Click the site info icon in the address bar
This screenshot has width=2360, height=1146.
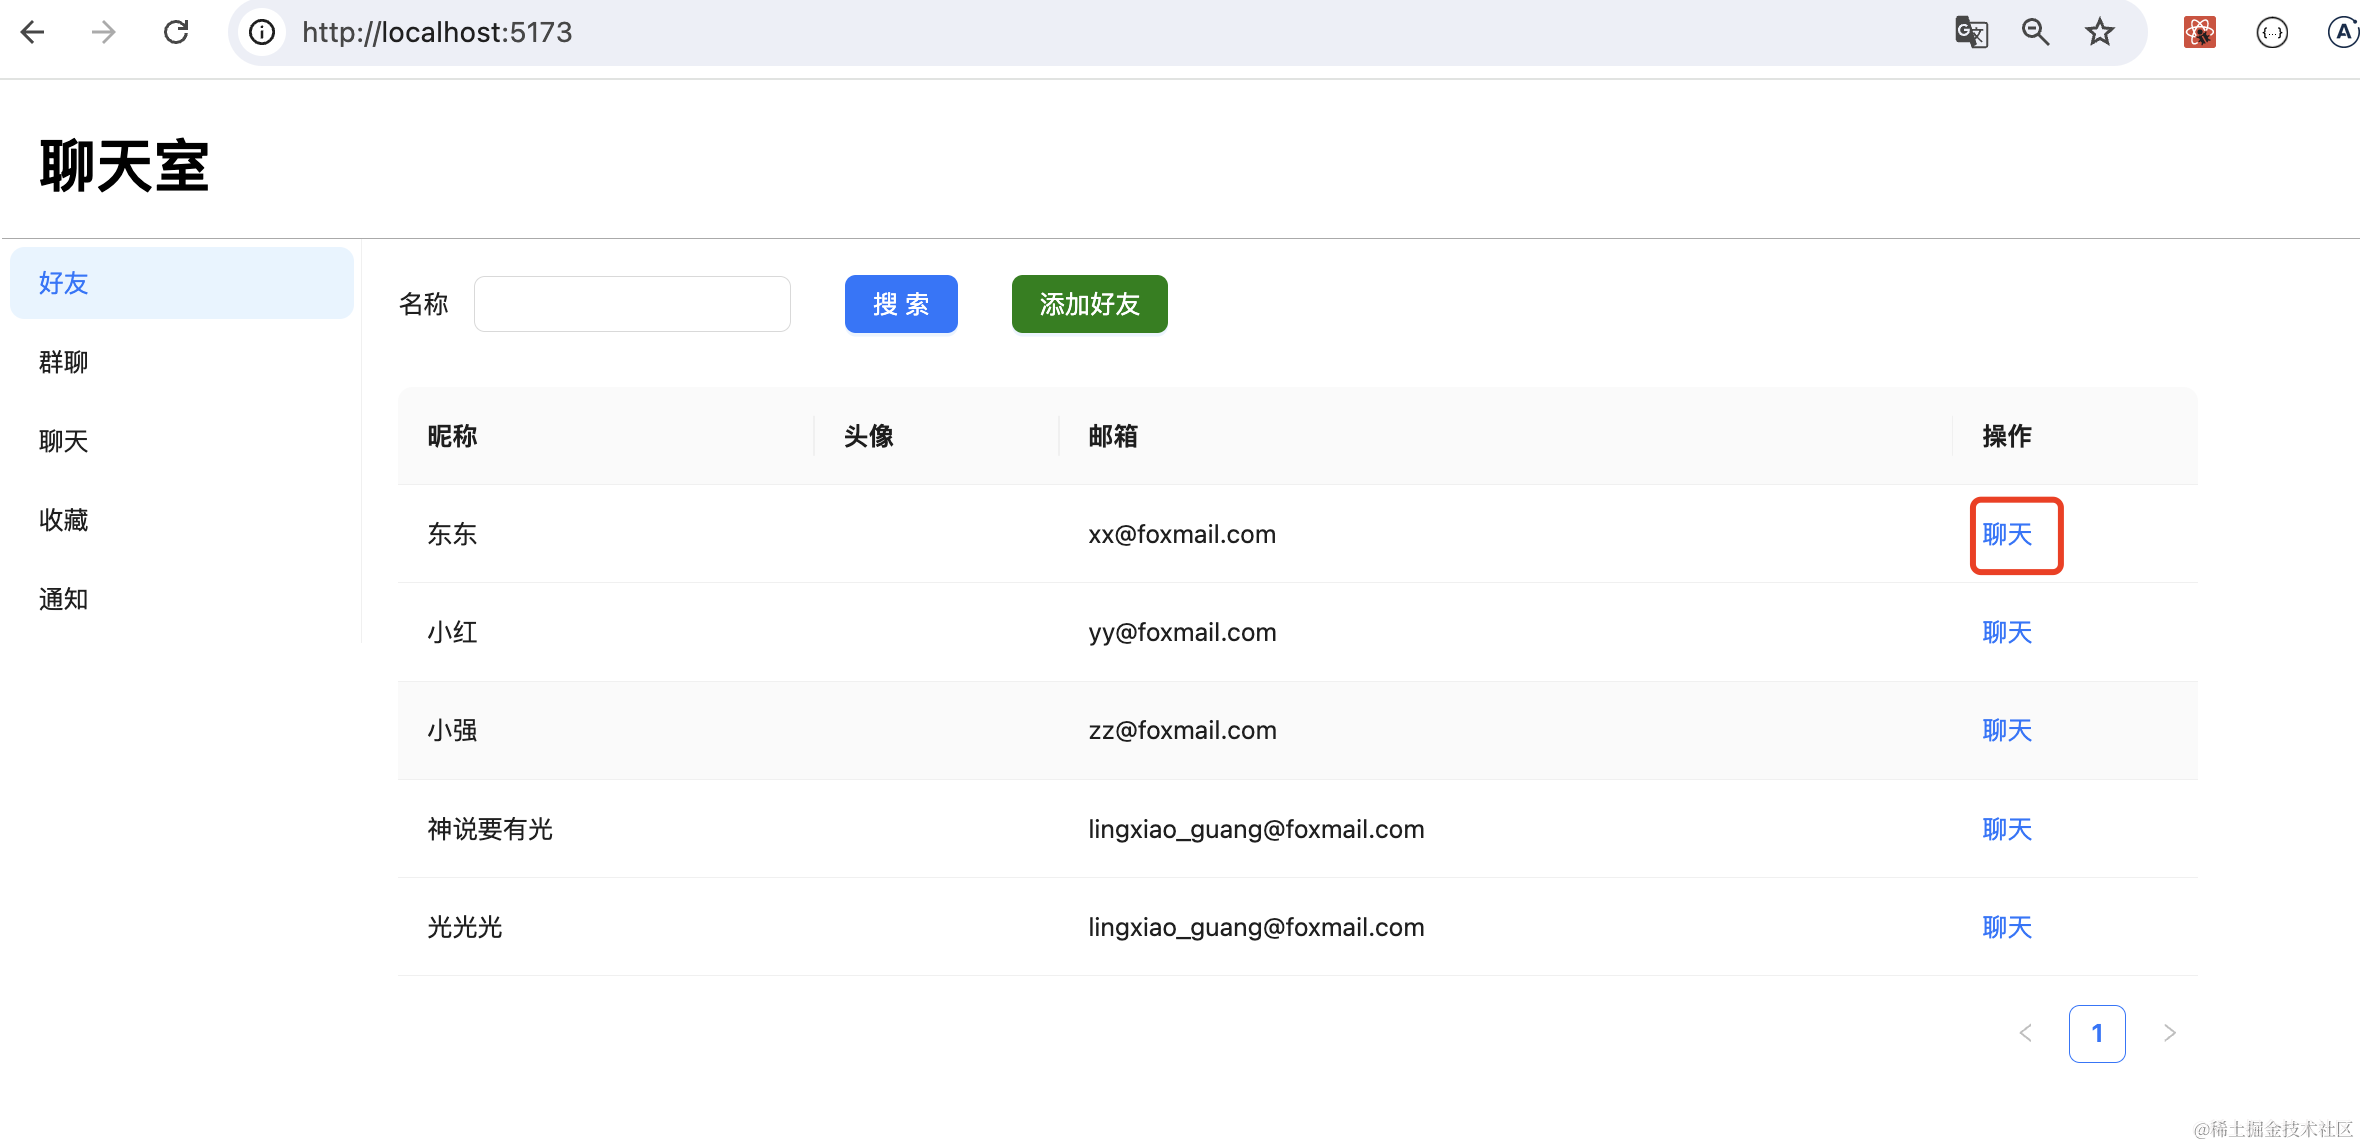coord(262,32)
